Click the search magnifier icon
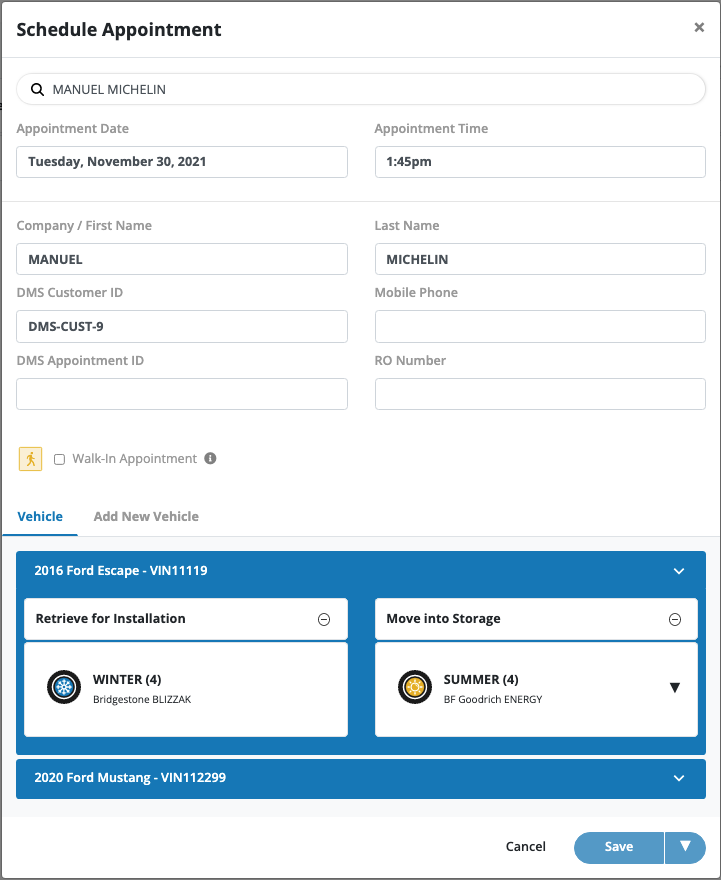This screenshot has width=721, height=880. 37,90
